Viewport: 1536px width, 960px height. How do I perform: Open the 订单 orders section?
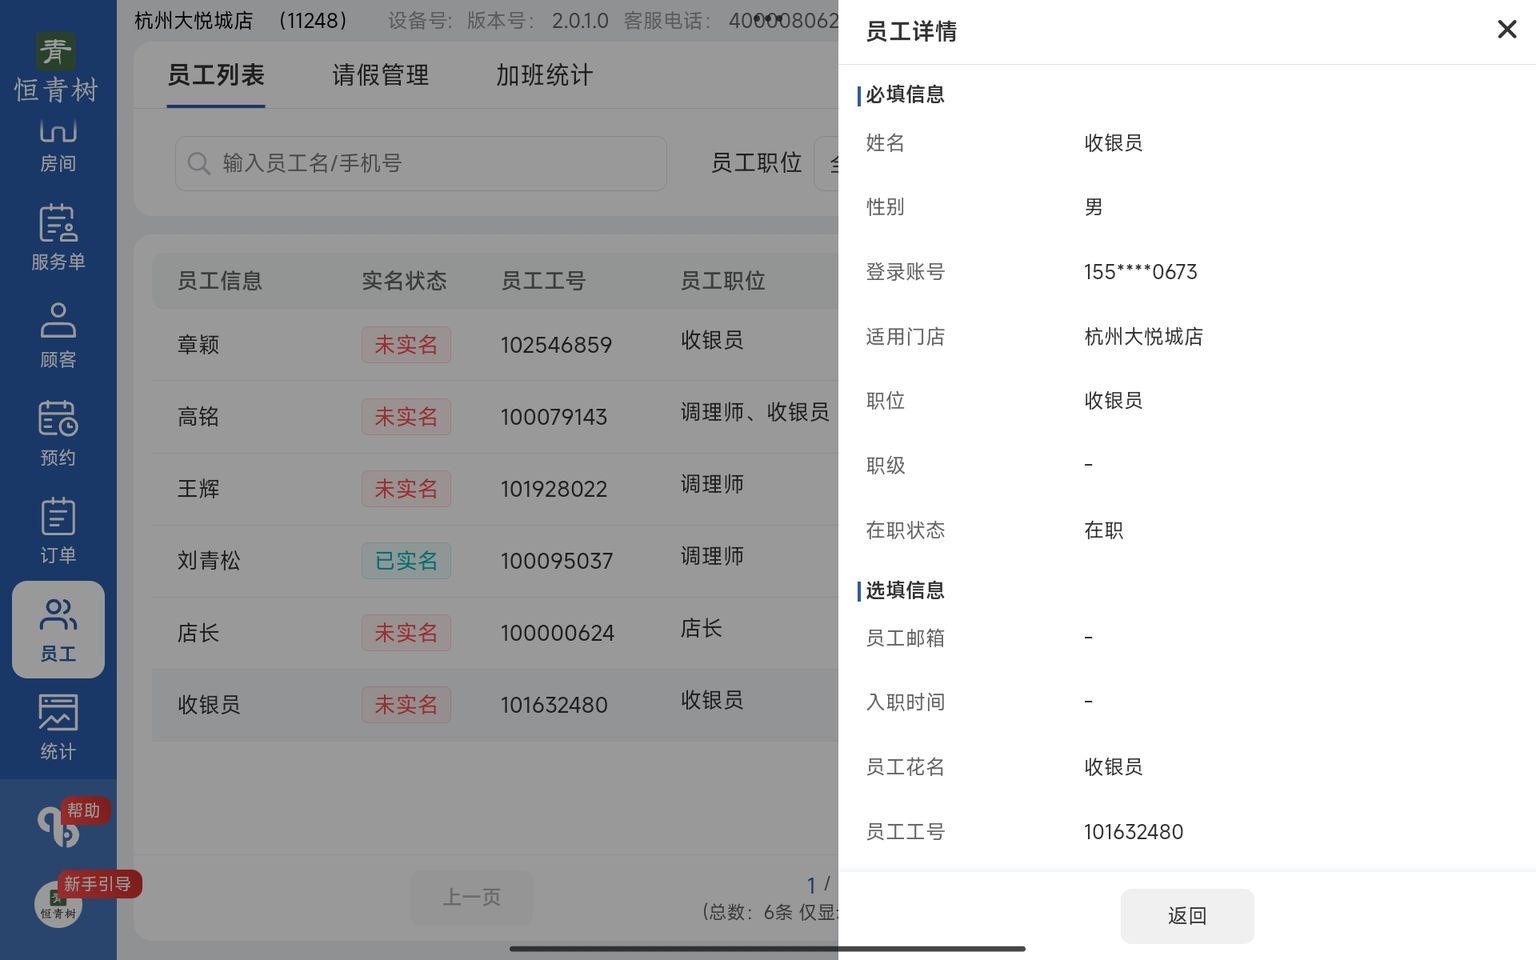coord(58,532)
